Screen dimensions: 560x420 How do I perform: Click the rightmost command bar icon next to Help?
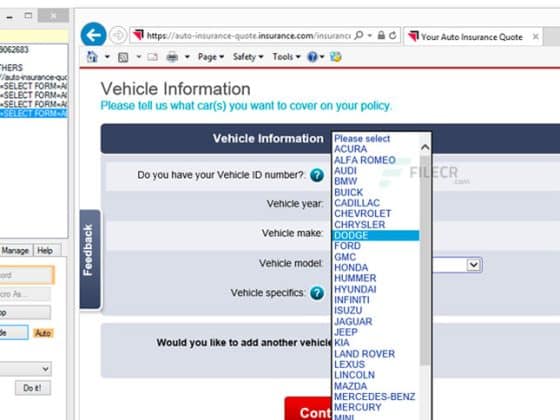(335, 57)
